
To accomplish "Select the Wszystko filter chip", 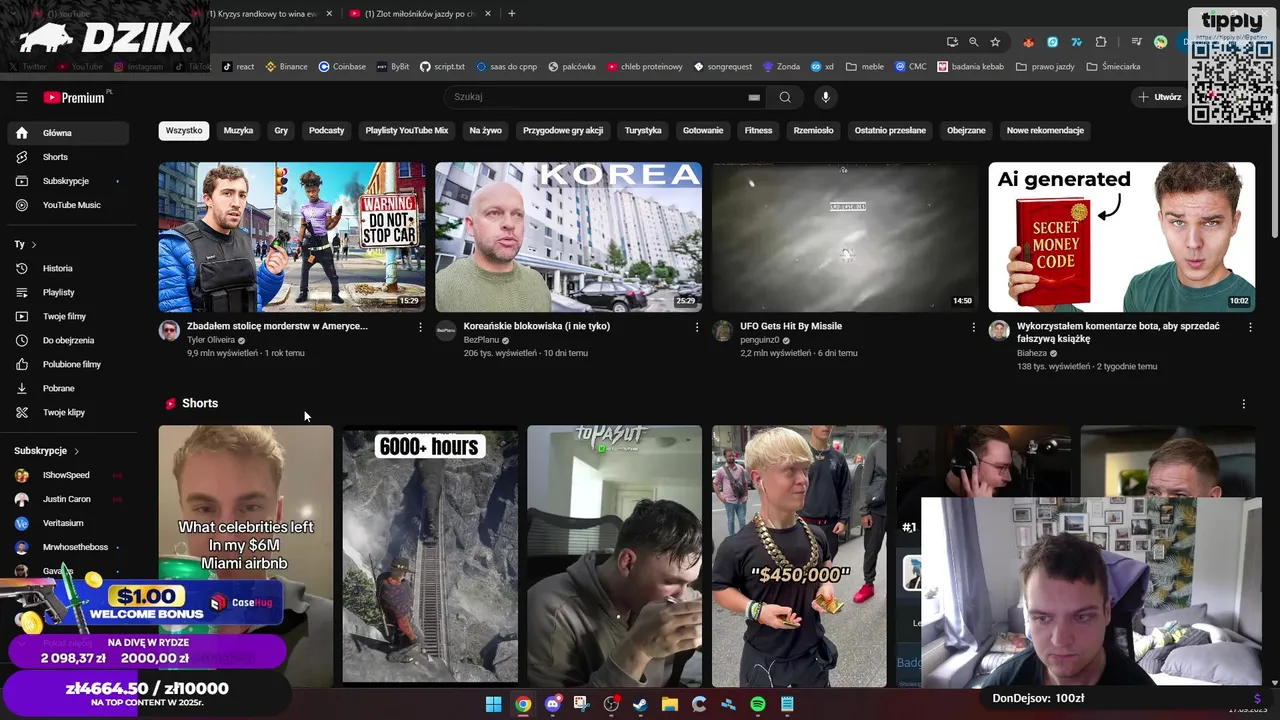I will tap(184, 130).
